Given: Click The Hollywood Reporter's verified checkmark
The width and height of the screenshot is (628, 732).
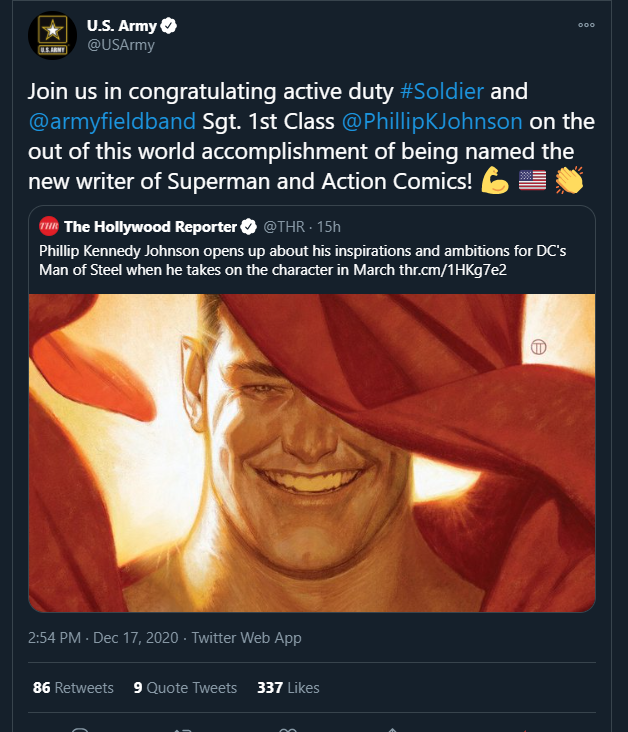Looking at the screenshot, I should coord(248,227).
